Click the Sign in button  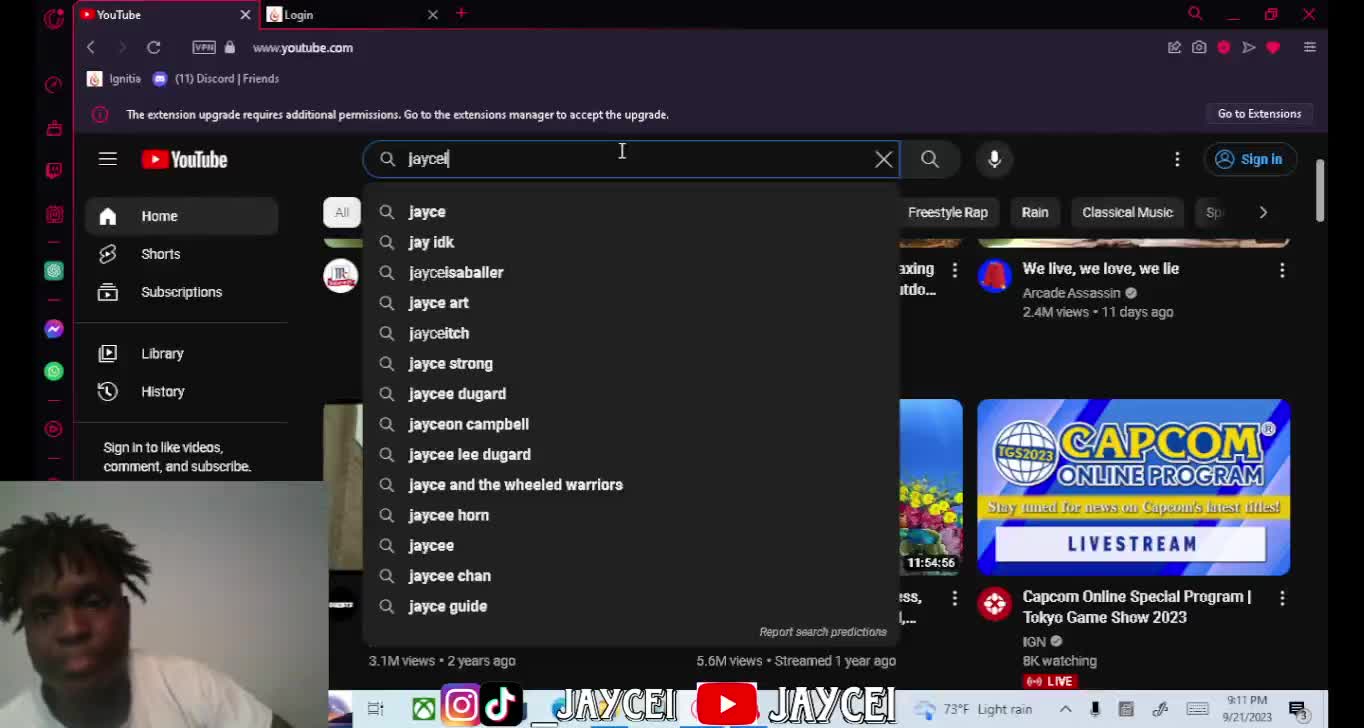click(1250, 159)
